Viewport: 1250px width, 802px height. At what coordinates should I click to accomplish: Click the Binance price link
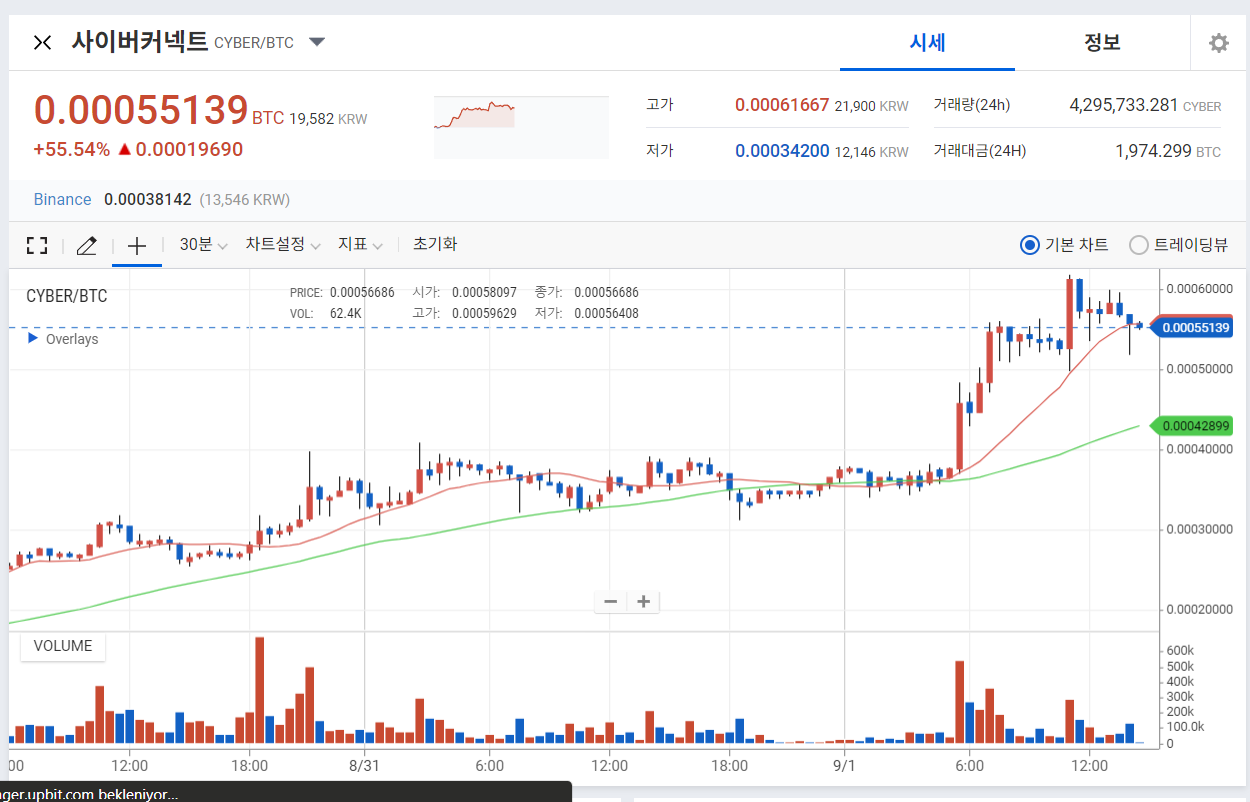tap(62, 199)
